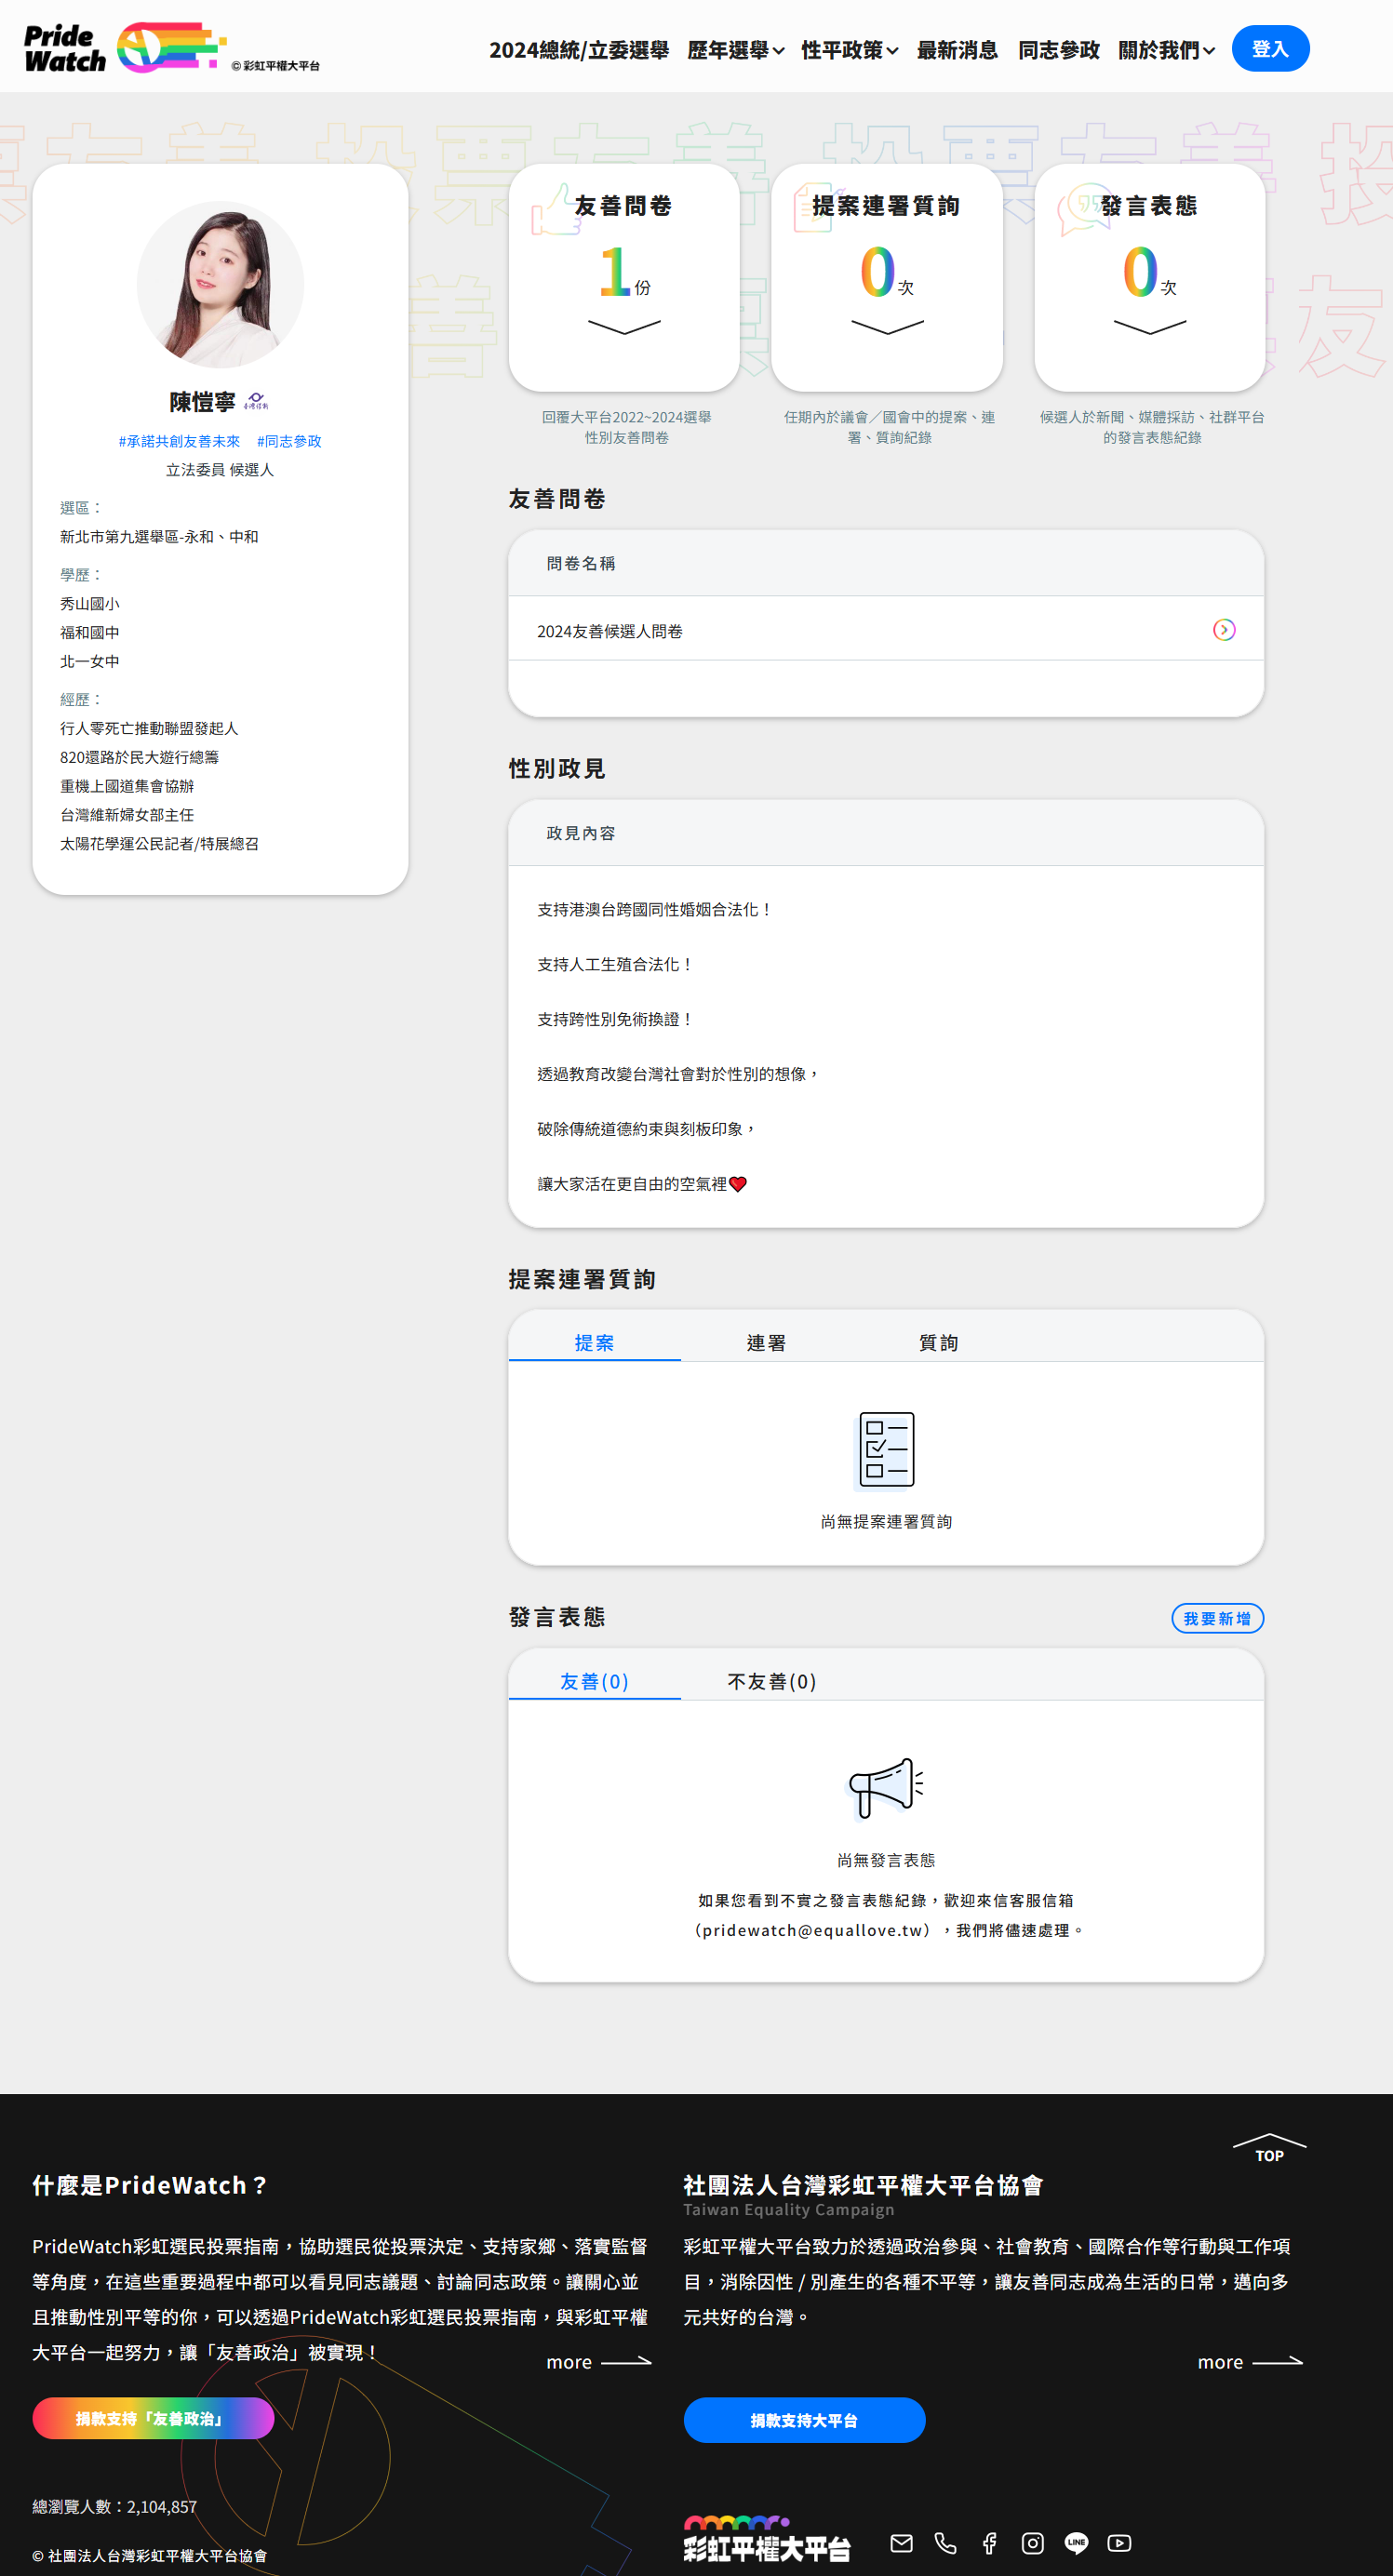Expand the 歷年選舉 dropdown menu
Screen dimensions: 1393x2576
click(736, 50)
